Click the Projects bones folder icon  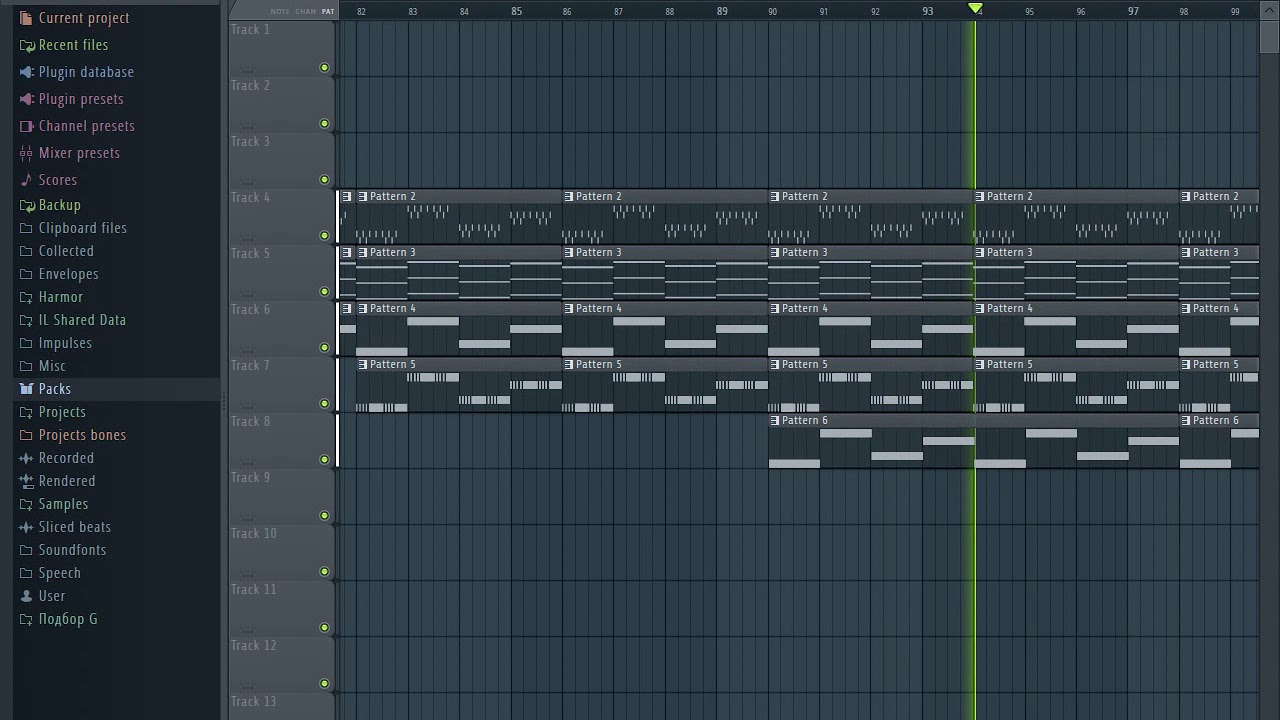[26, 435]
